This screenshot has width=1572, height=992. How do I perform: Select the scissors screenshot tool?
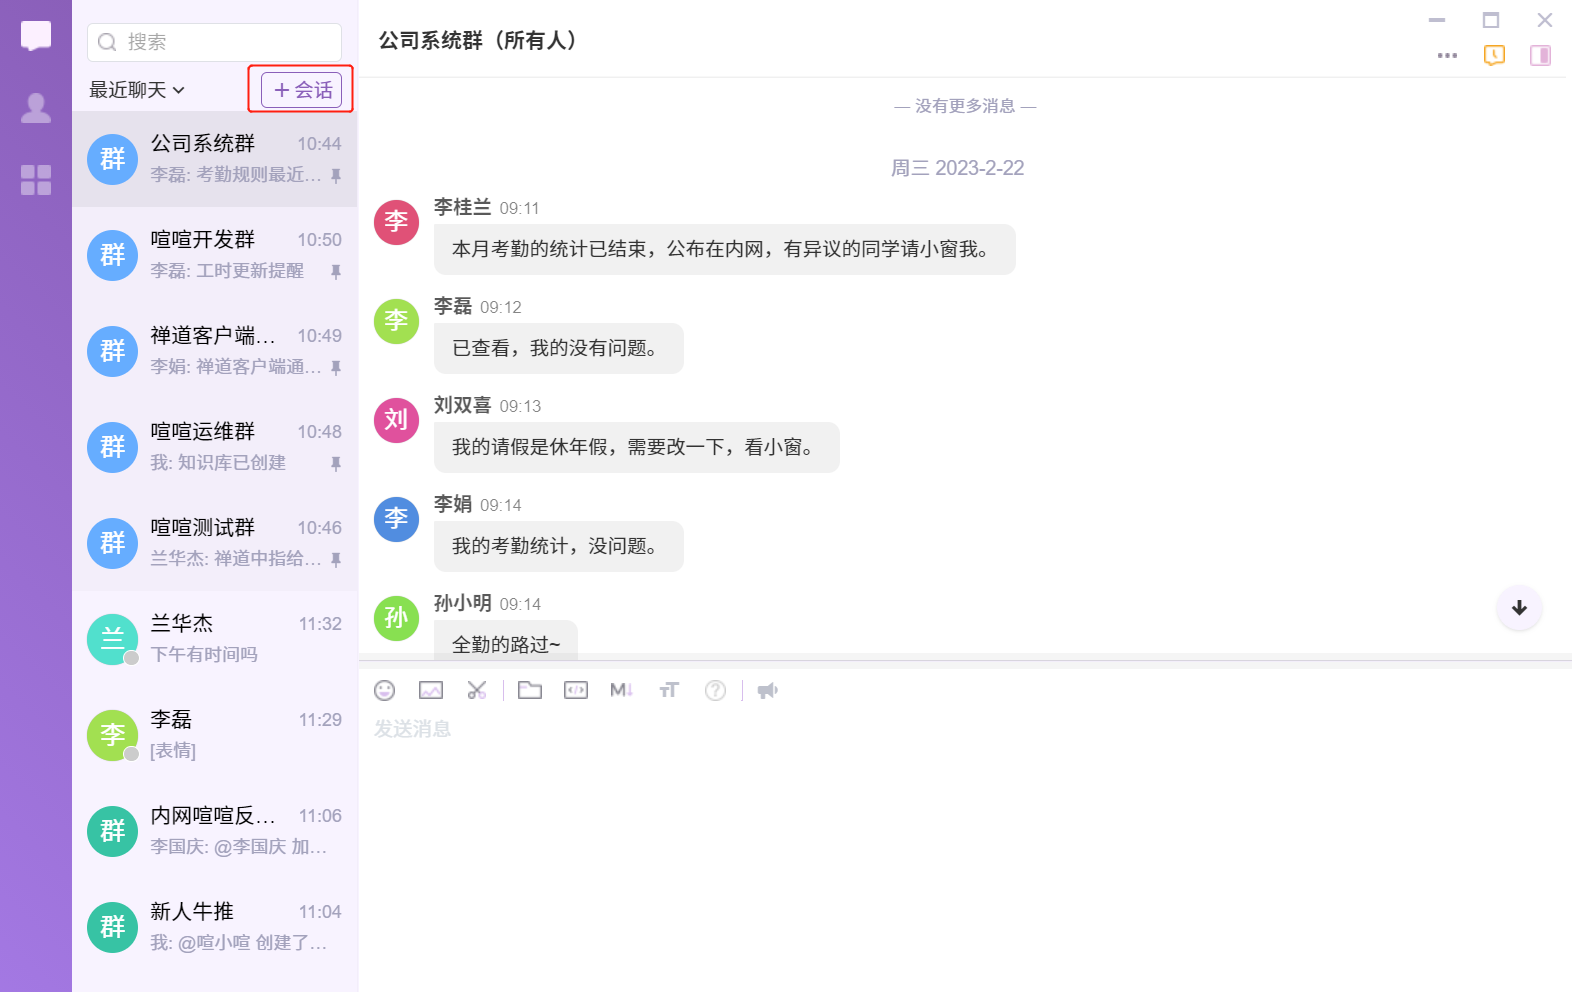coord(477,690)
